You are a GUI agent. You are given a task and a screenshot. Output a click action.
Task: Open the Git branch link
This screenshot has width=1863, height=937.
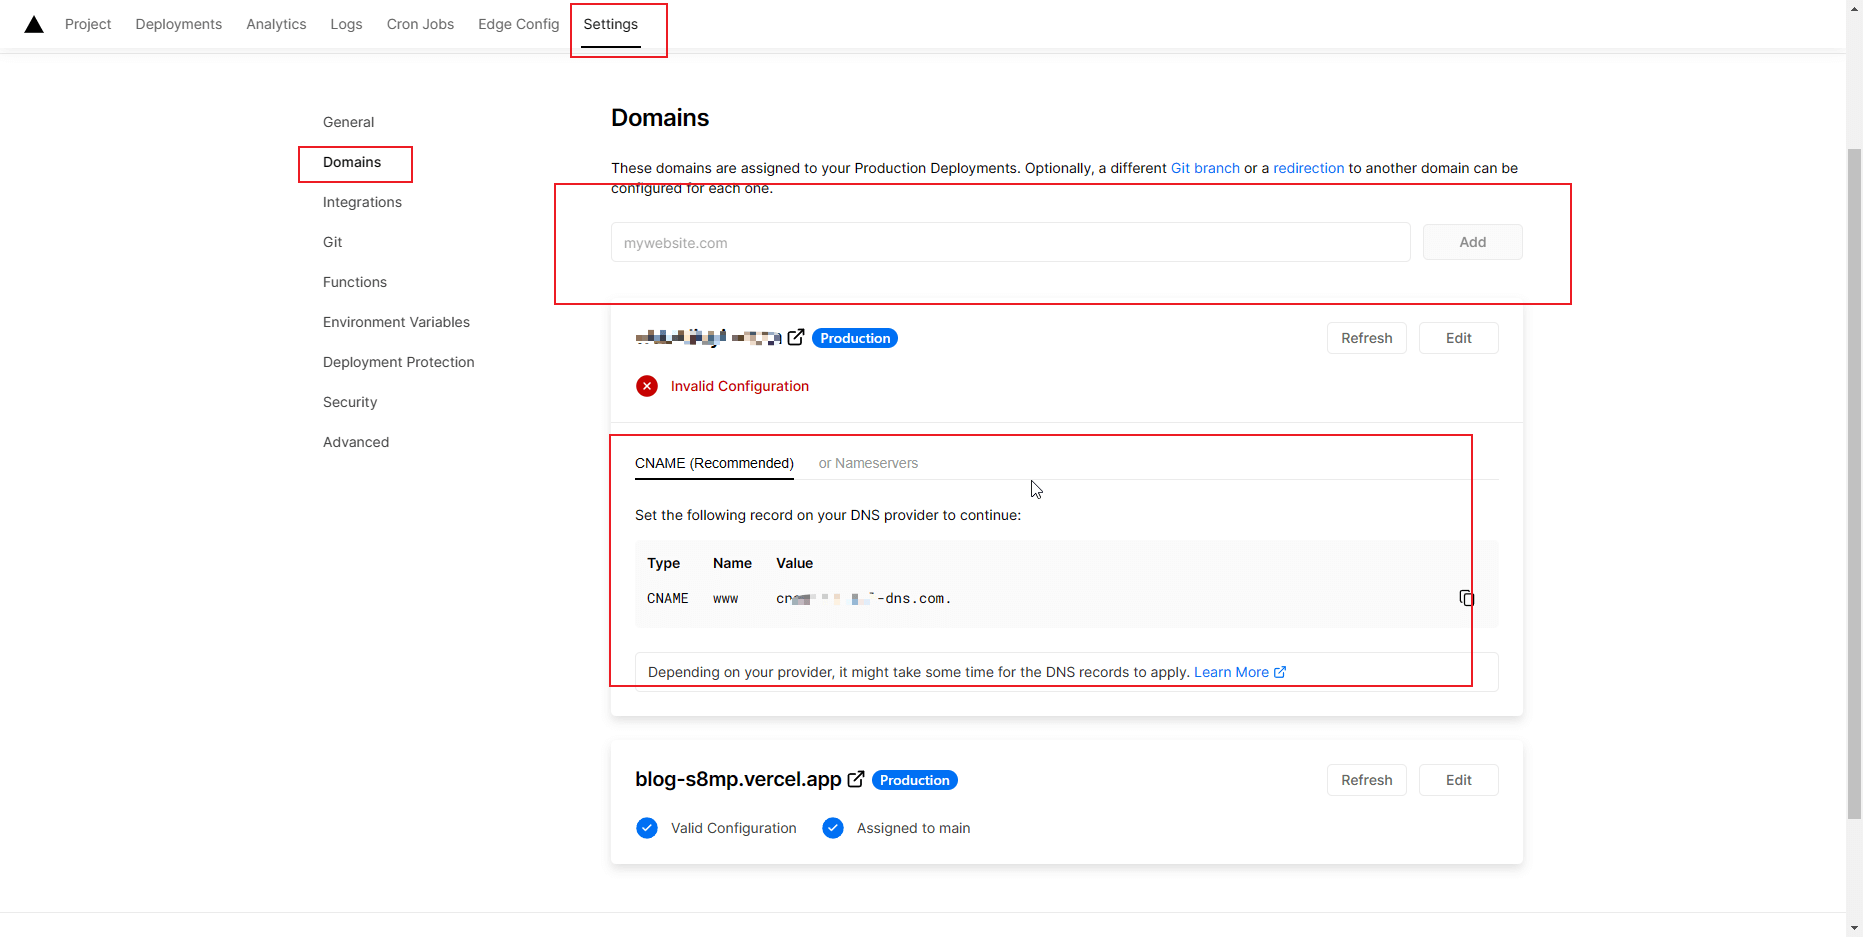pos(1205,168)
